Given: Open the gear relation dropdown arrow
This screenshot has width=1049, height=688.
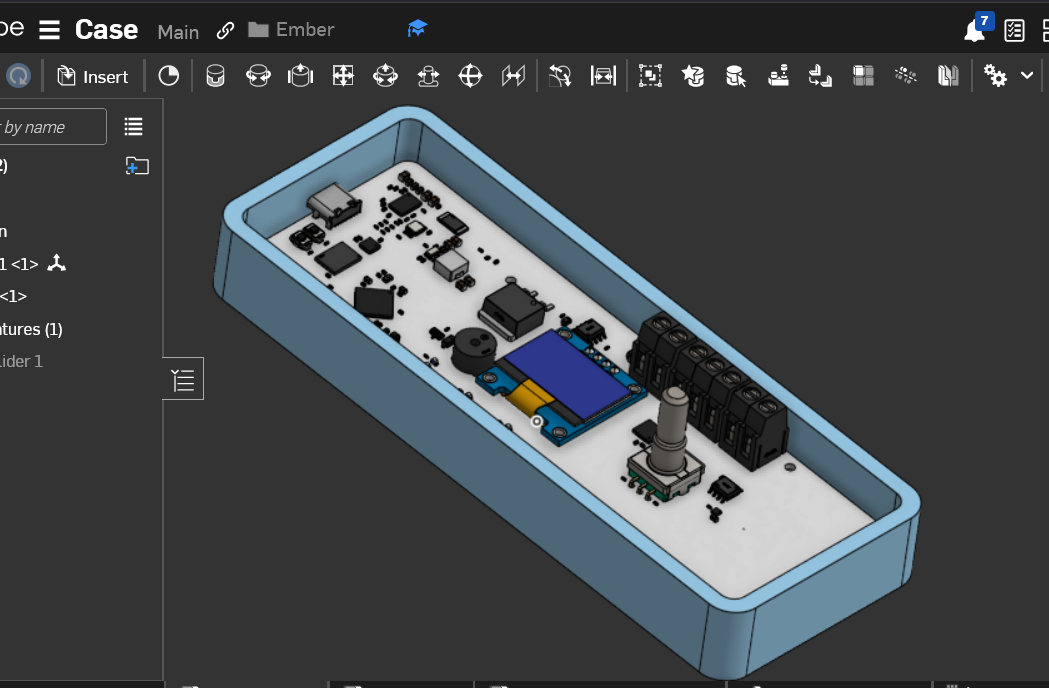Looking at the screenshot, I should point(1027,76).
